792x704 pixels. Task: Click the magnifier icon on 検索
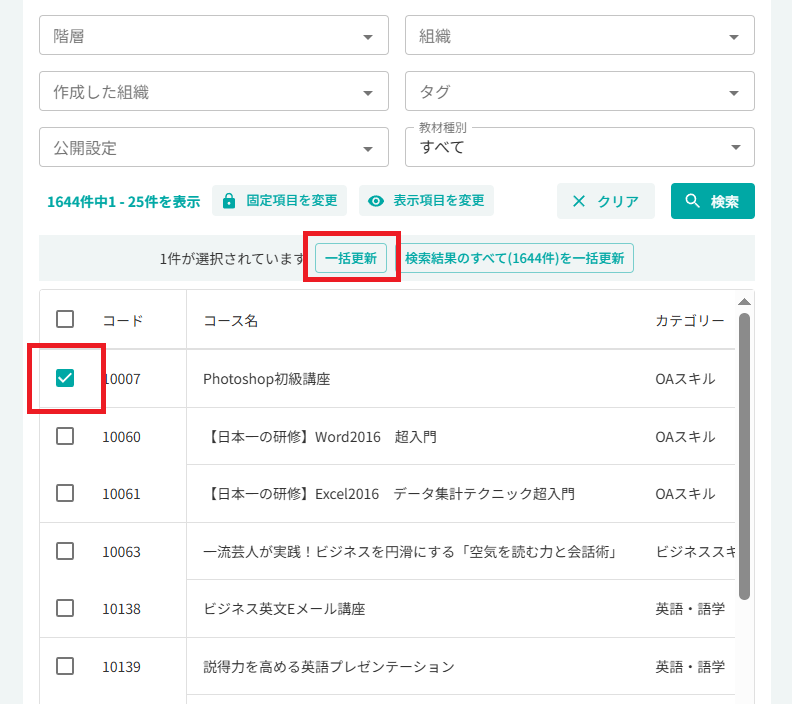click(x=692, y=200)
